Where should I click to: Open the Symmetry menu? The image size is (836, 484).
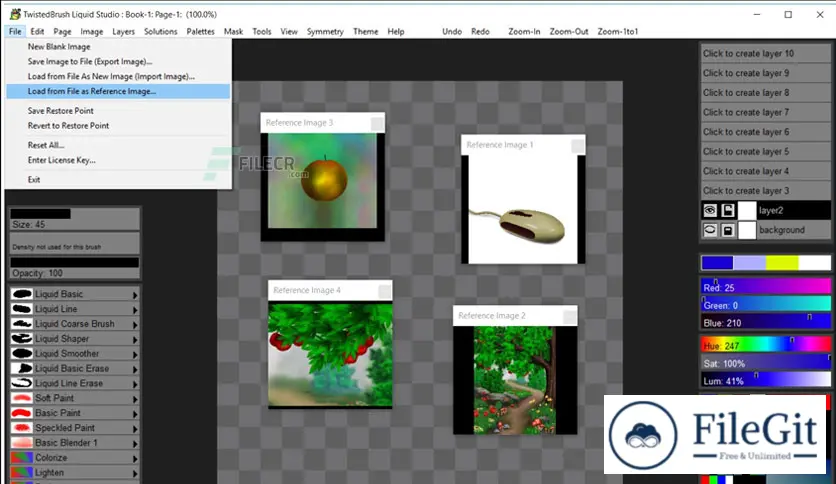click(x=325, y=31)
